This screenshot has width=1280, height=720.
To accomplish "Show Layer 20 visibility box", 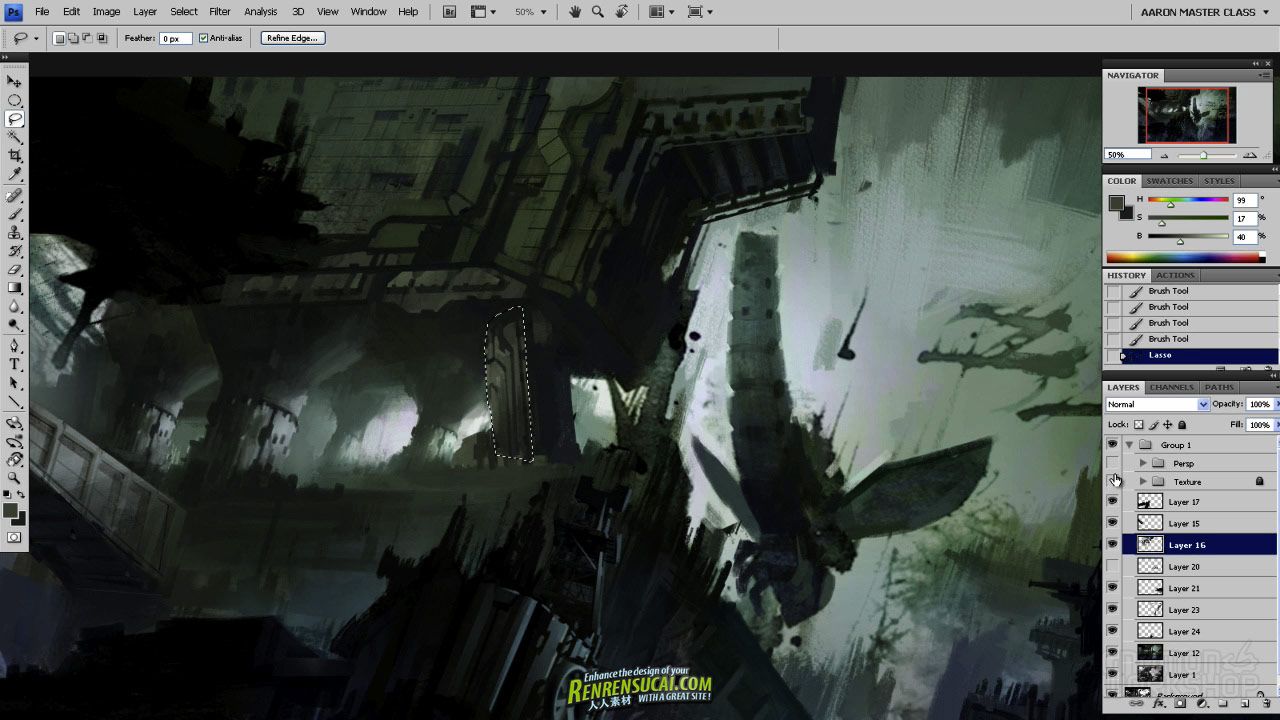I will (1112, 566).
